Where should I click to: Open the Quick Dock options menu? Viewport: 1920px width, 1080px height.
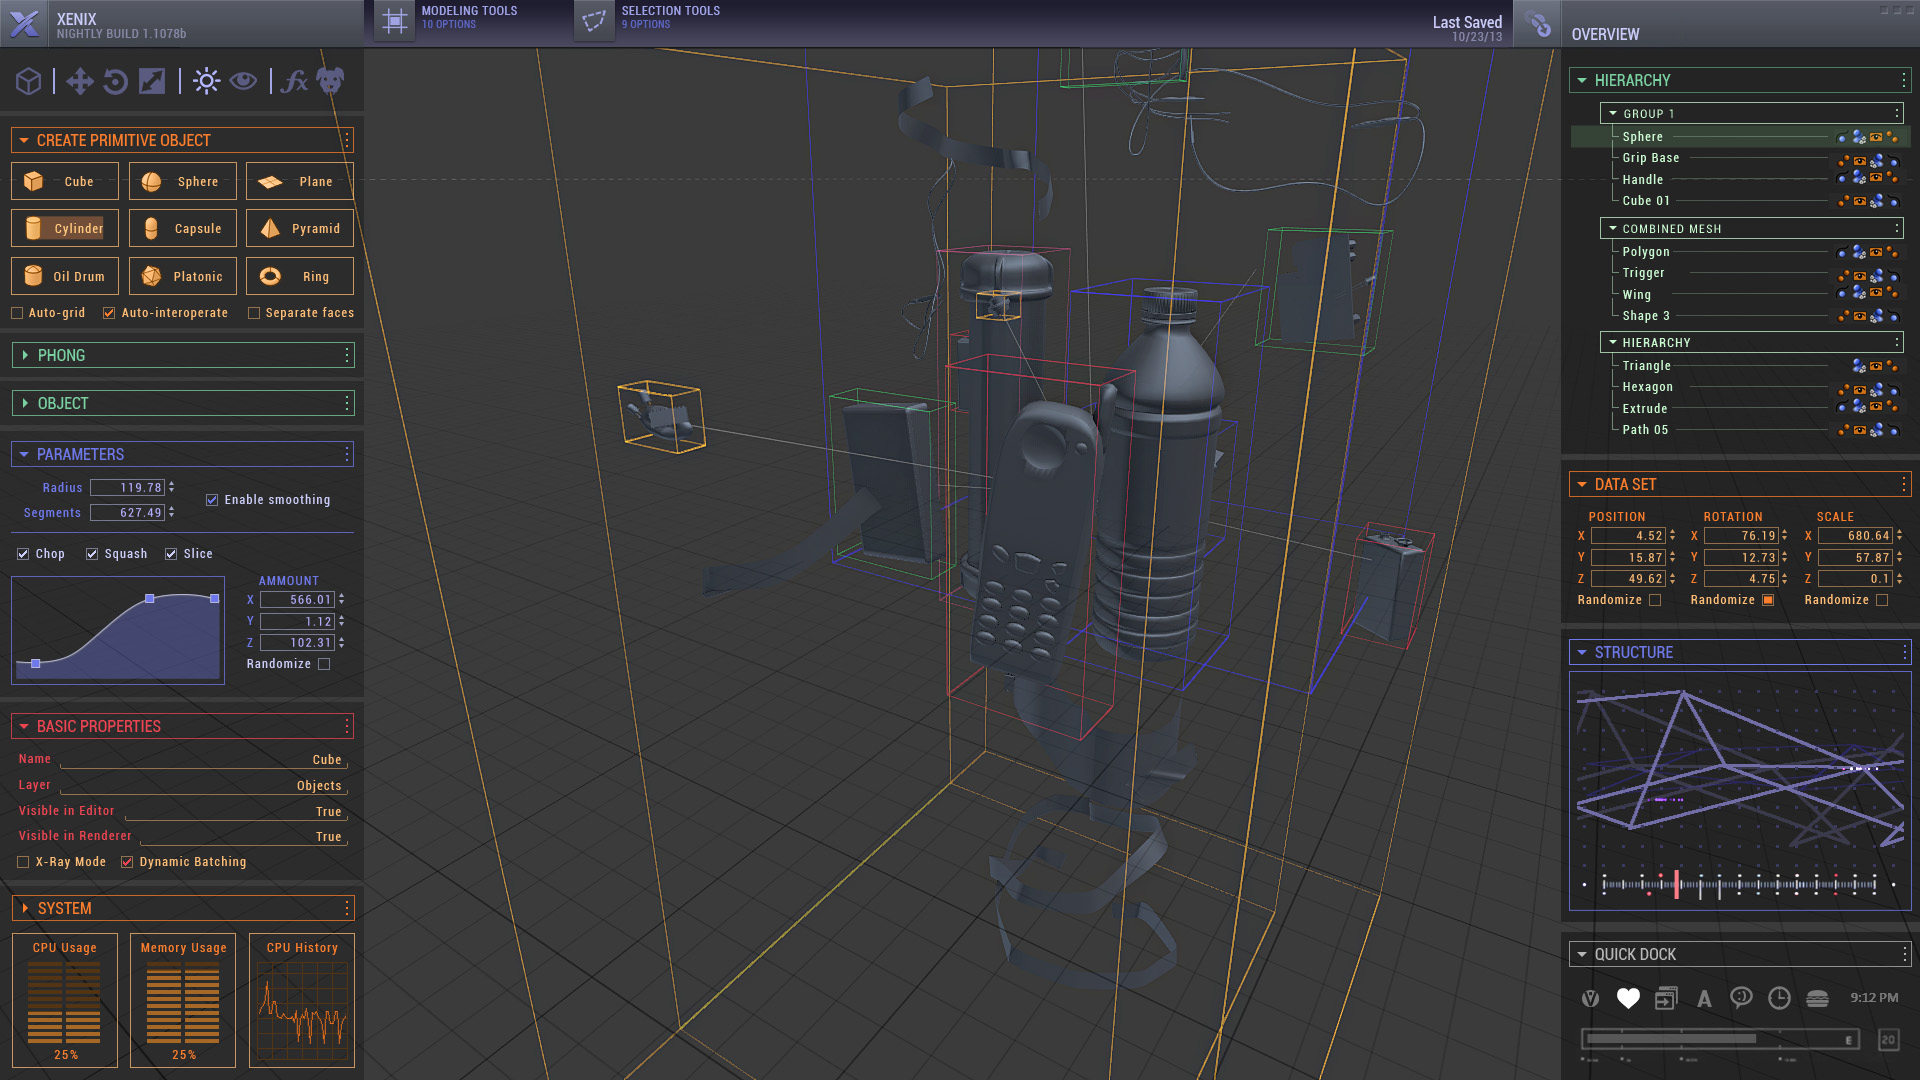1903,954
